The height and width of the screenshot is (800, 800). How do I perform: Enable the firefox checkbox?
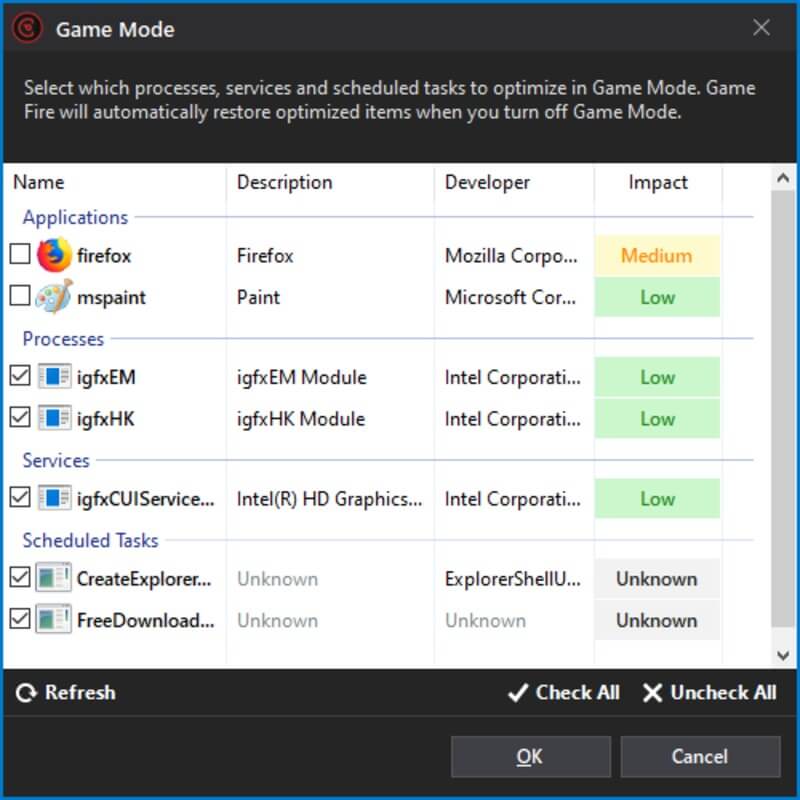[20, 255]
